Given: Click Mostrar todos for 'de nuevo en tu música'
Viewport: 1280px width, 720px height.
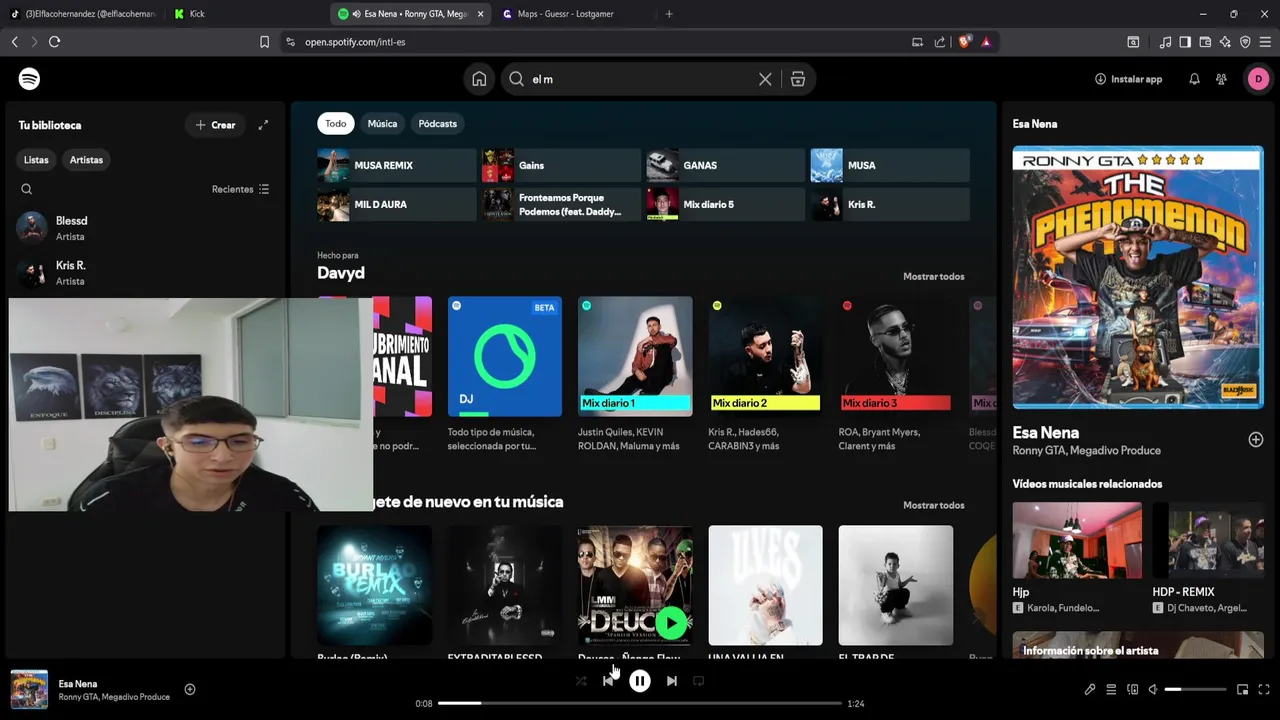Looking at the screenshot, I should [x=933, y=505].
